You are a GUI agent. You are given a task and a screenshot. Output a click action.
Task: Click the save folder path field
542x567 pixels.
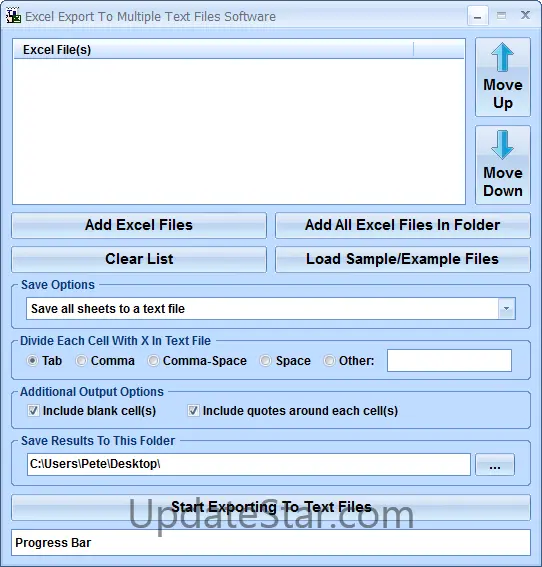coord(249,465)
